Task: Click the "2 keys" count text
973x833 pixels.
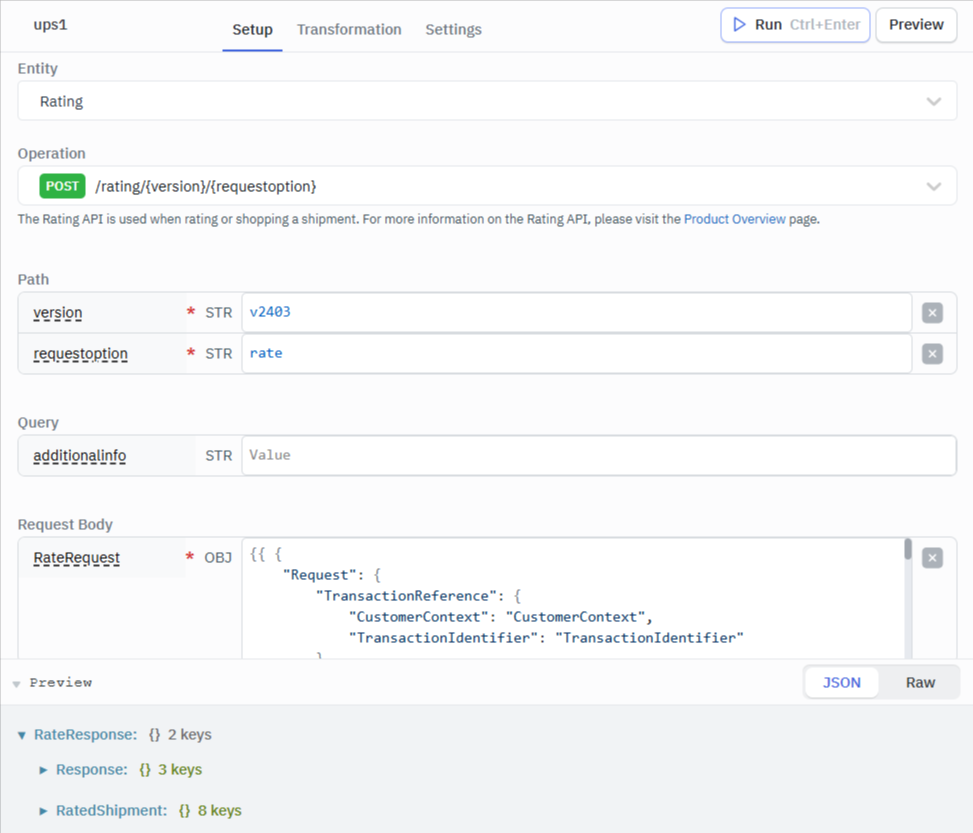Action: 190,735
